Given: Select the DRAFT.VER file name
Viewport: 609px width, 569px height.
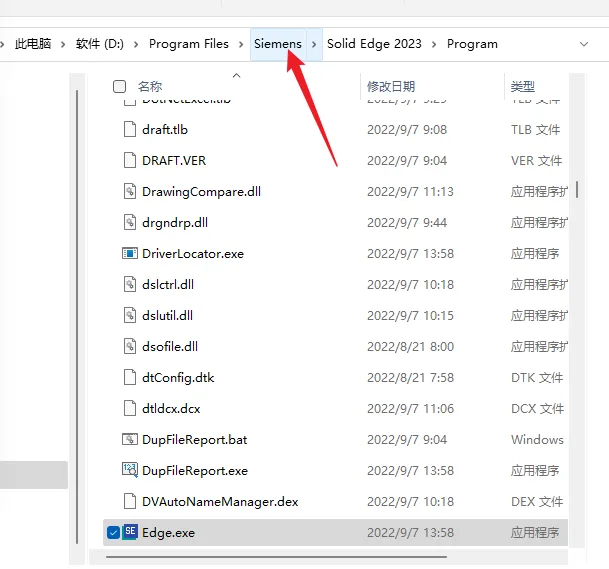Looking at the screenshot, I should coord(174,160).
